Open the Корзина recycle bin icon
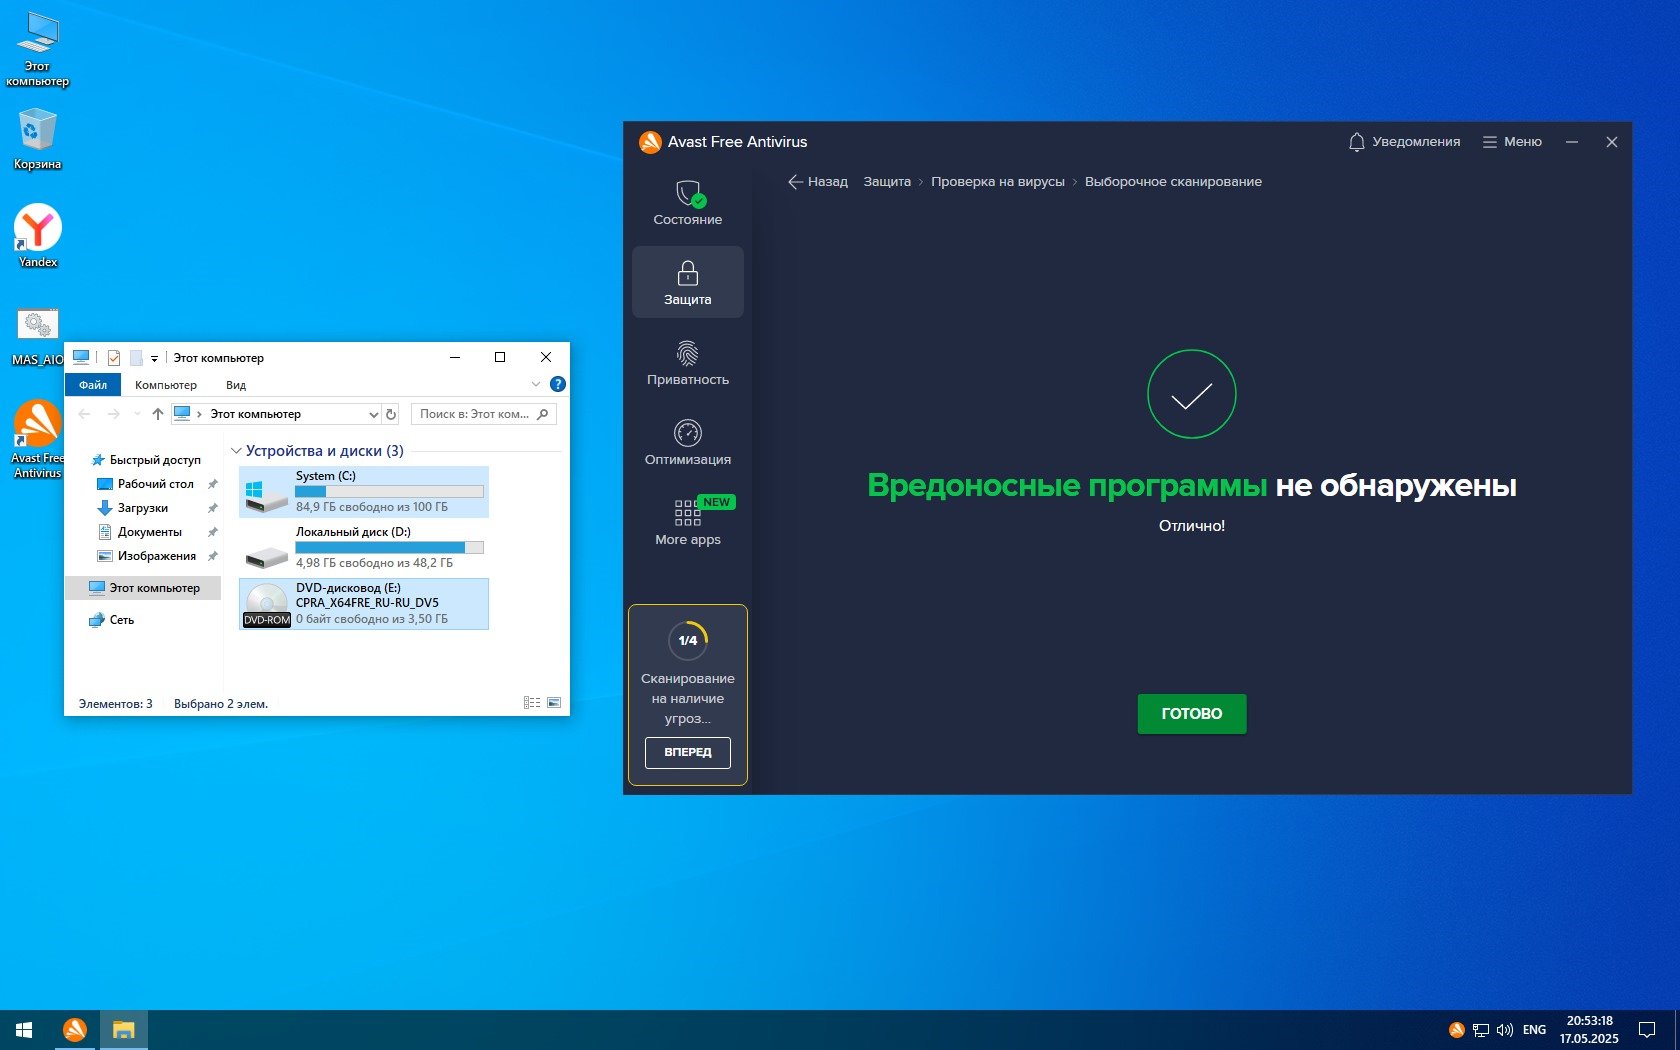Viewport: 1680px width, 1050px height. pos(38,139)
